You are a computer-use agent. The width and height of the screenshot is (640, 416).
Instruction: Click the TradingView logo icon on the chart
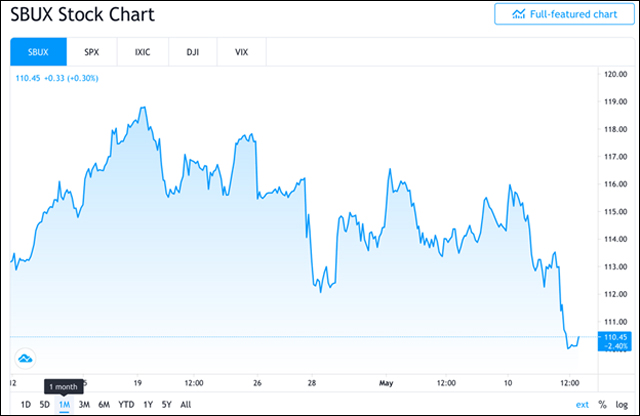point(27,357)
